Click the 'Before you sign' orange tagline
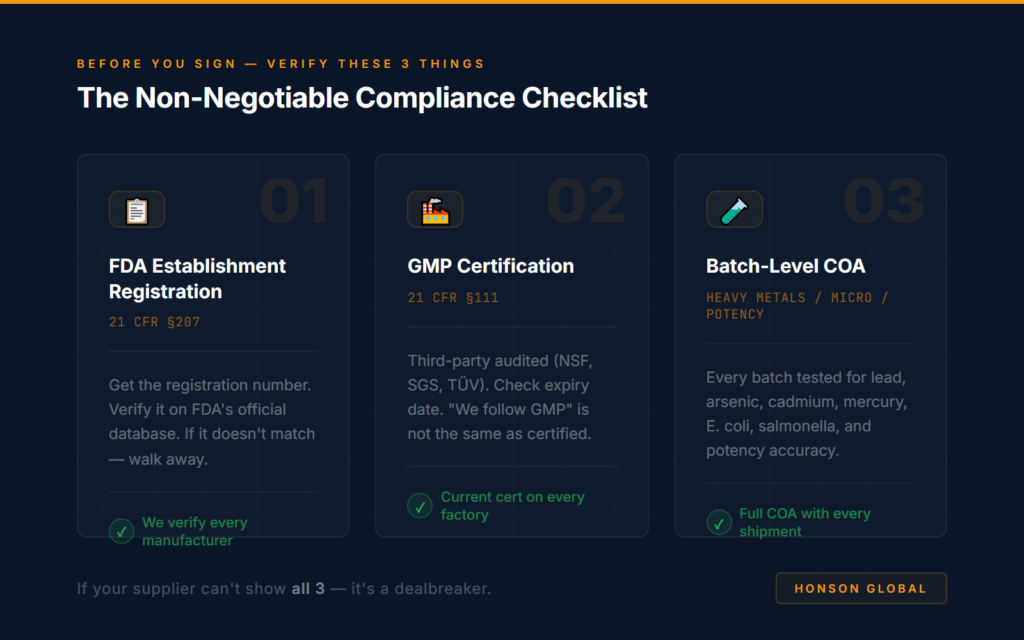Image resolution: width=1024 pixels, height=640 pixels. point(280,64)
